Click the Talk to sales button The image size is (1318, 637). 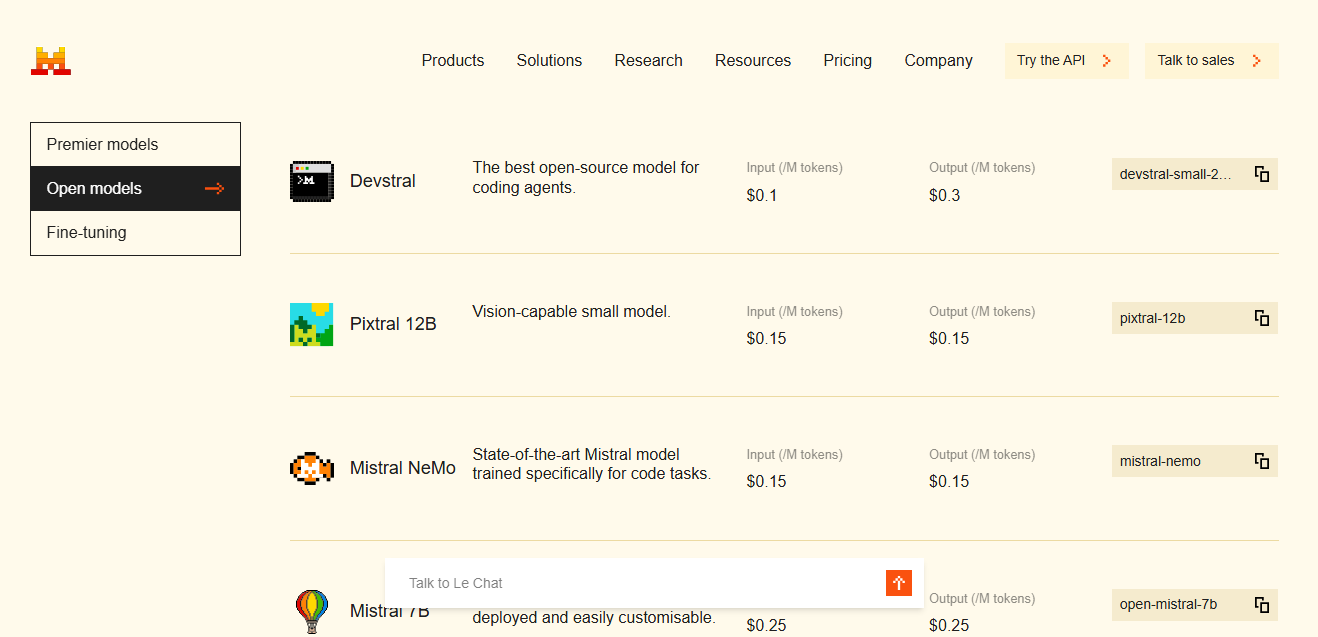pos(1211,60)
